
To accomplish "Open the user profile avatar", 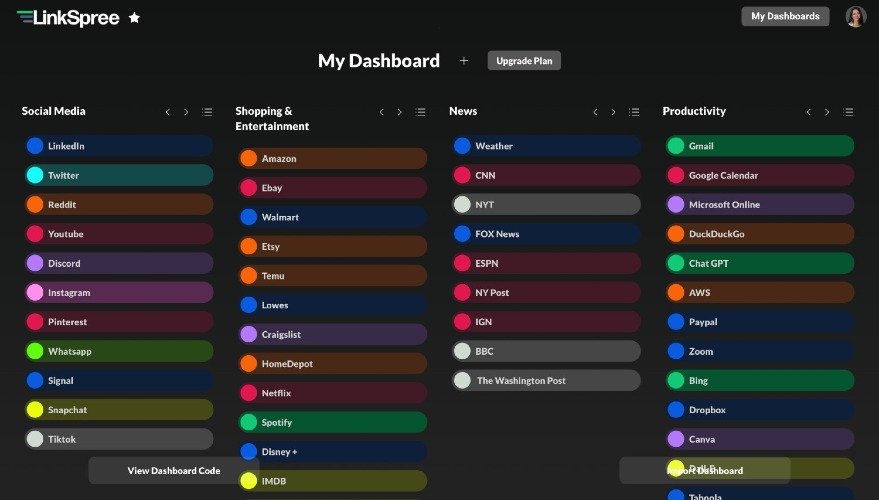I will click(x=855, y=17).
